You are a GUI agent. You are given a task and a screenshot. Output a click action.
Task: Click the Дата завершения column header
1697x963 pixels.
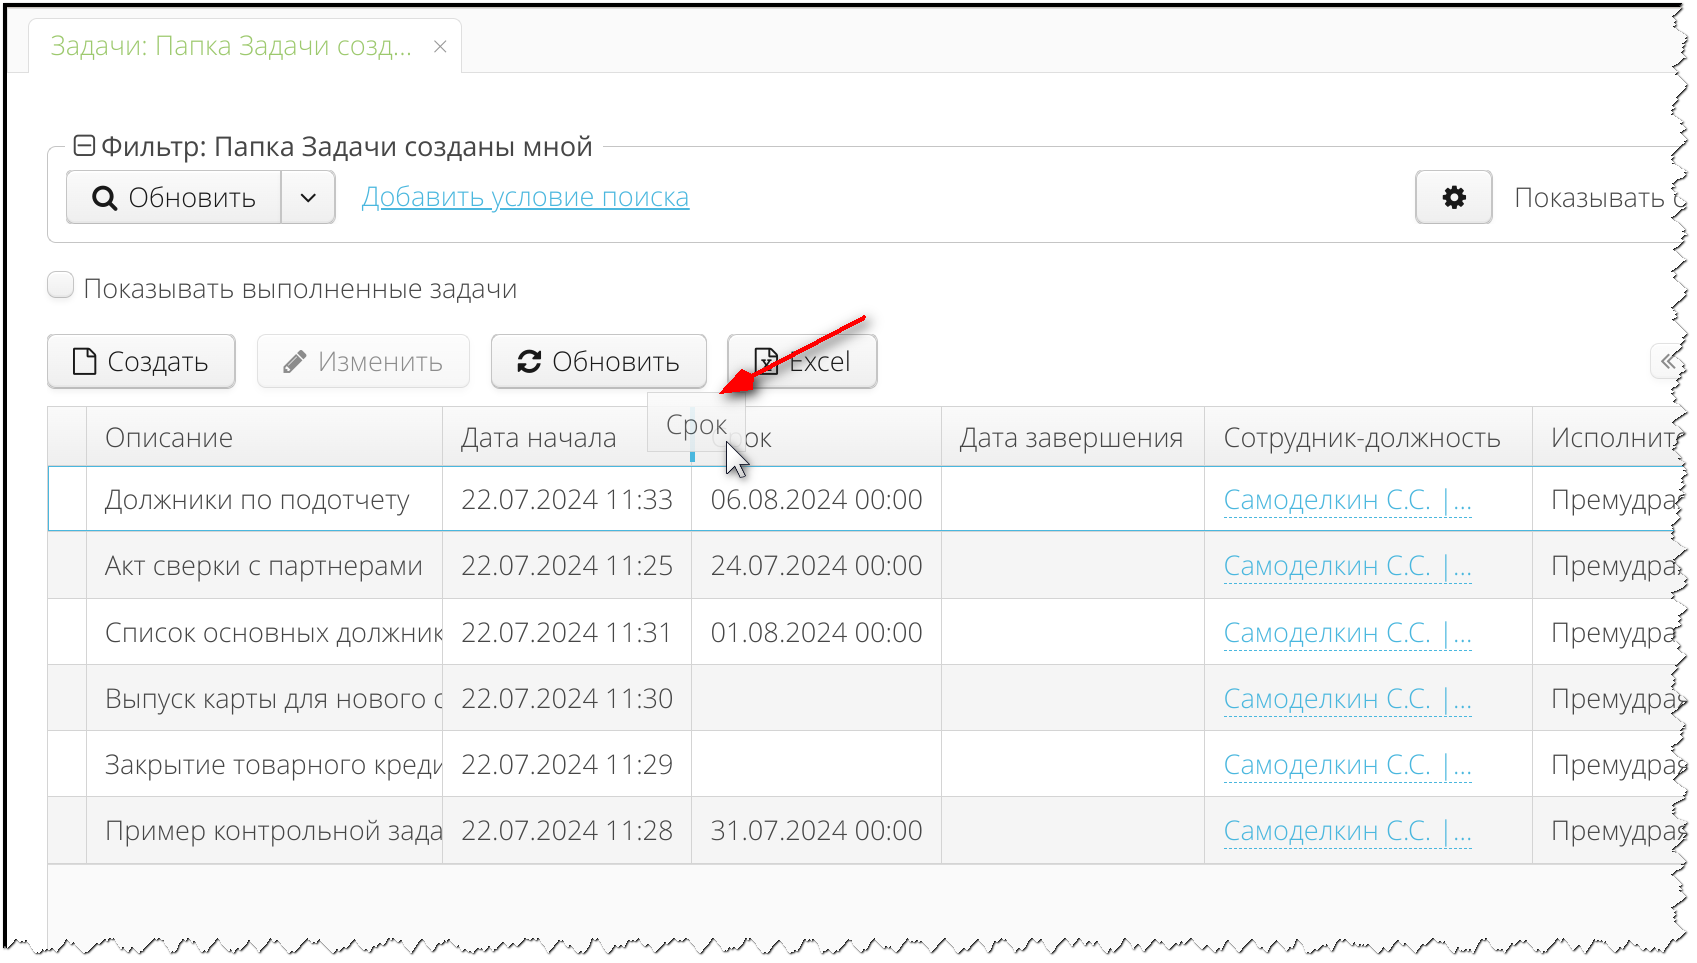[1072, 437]
